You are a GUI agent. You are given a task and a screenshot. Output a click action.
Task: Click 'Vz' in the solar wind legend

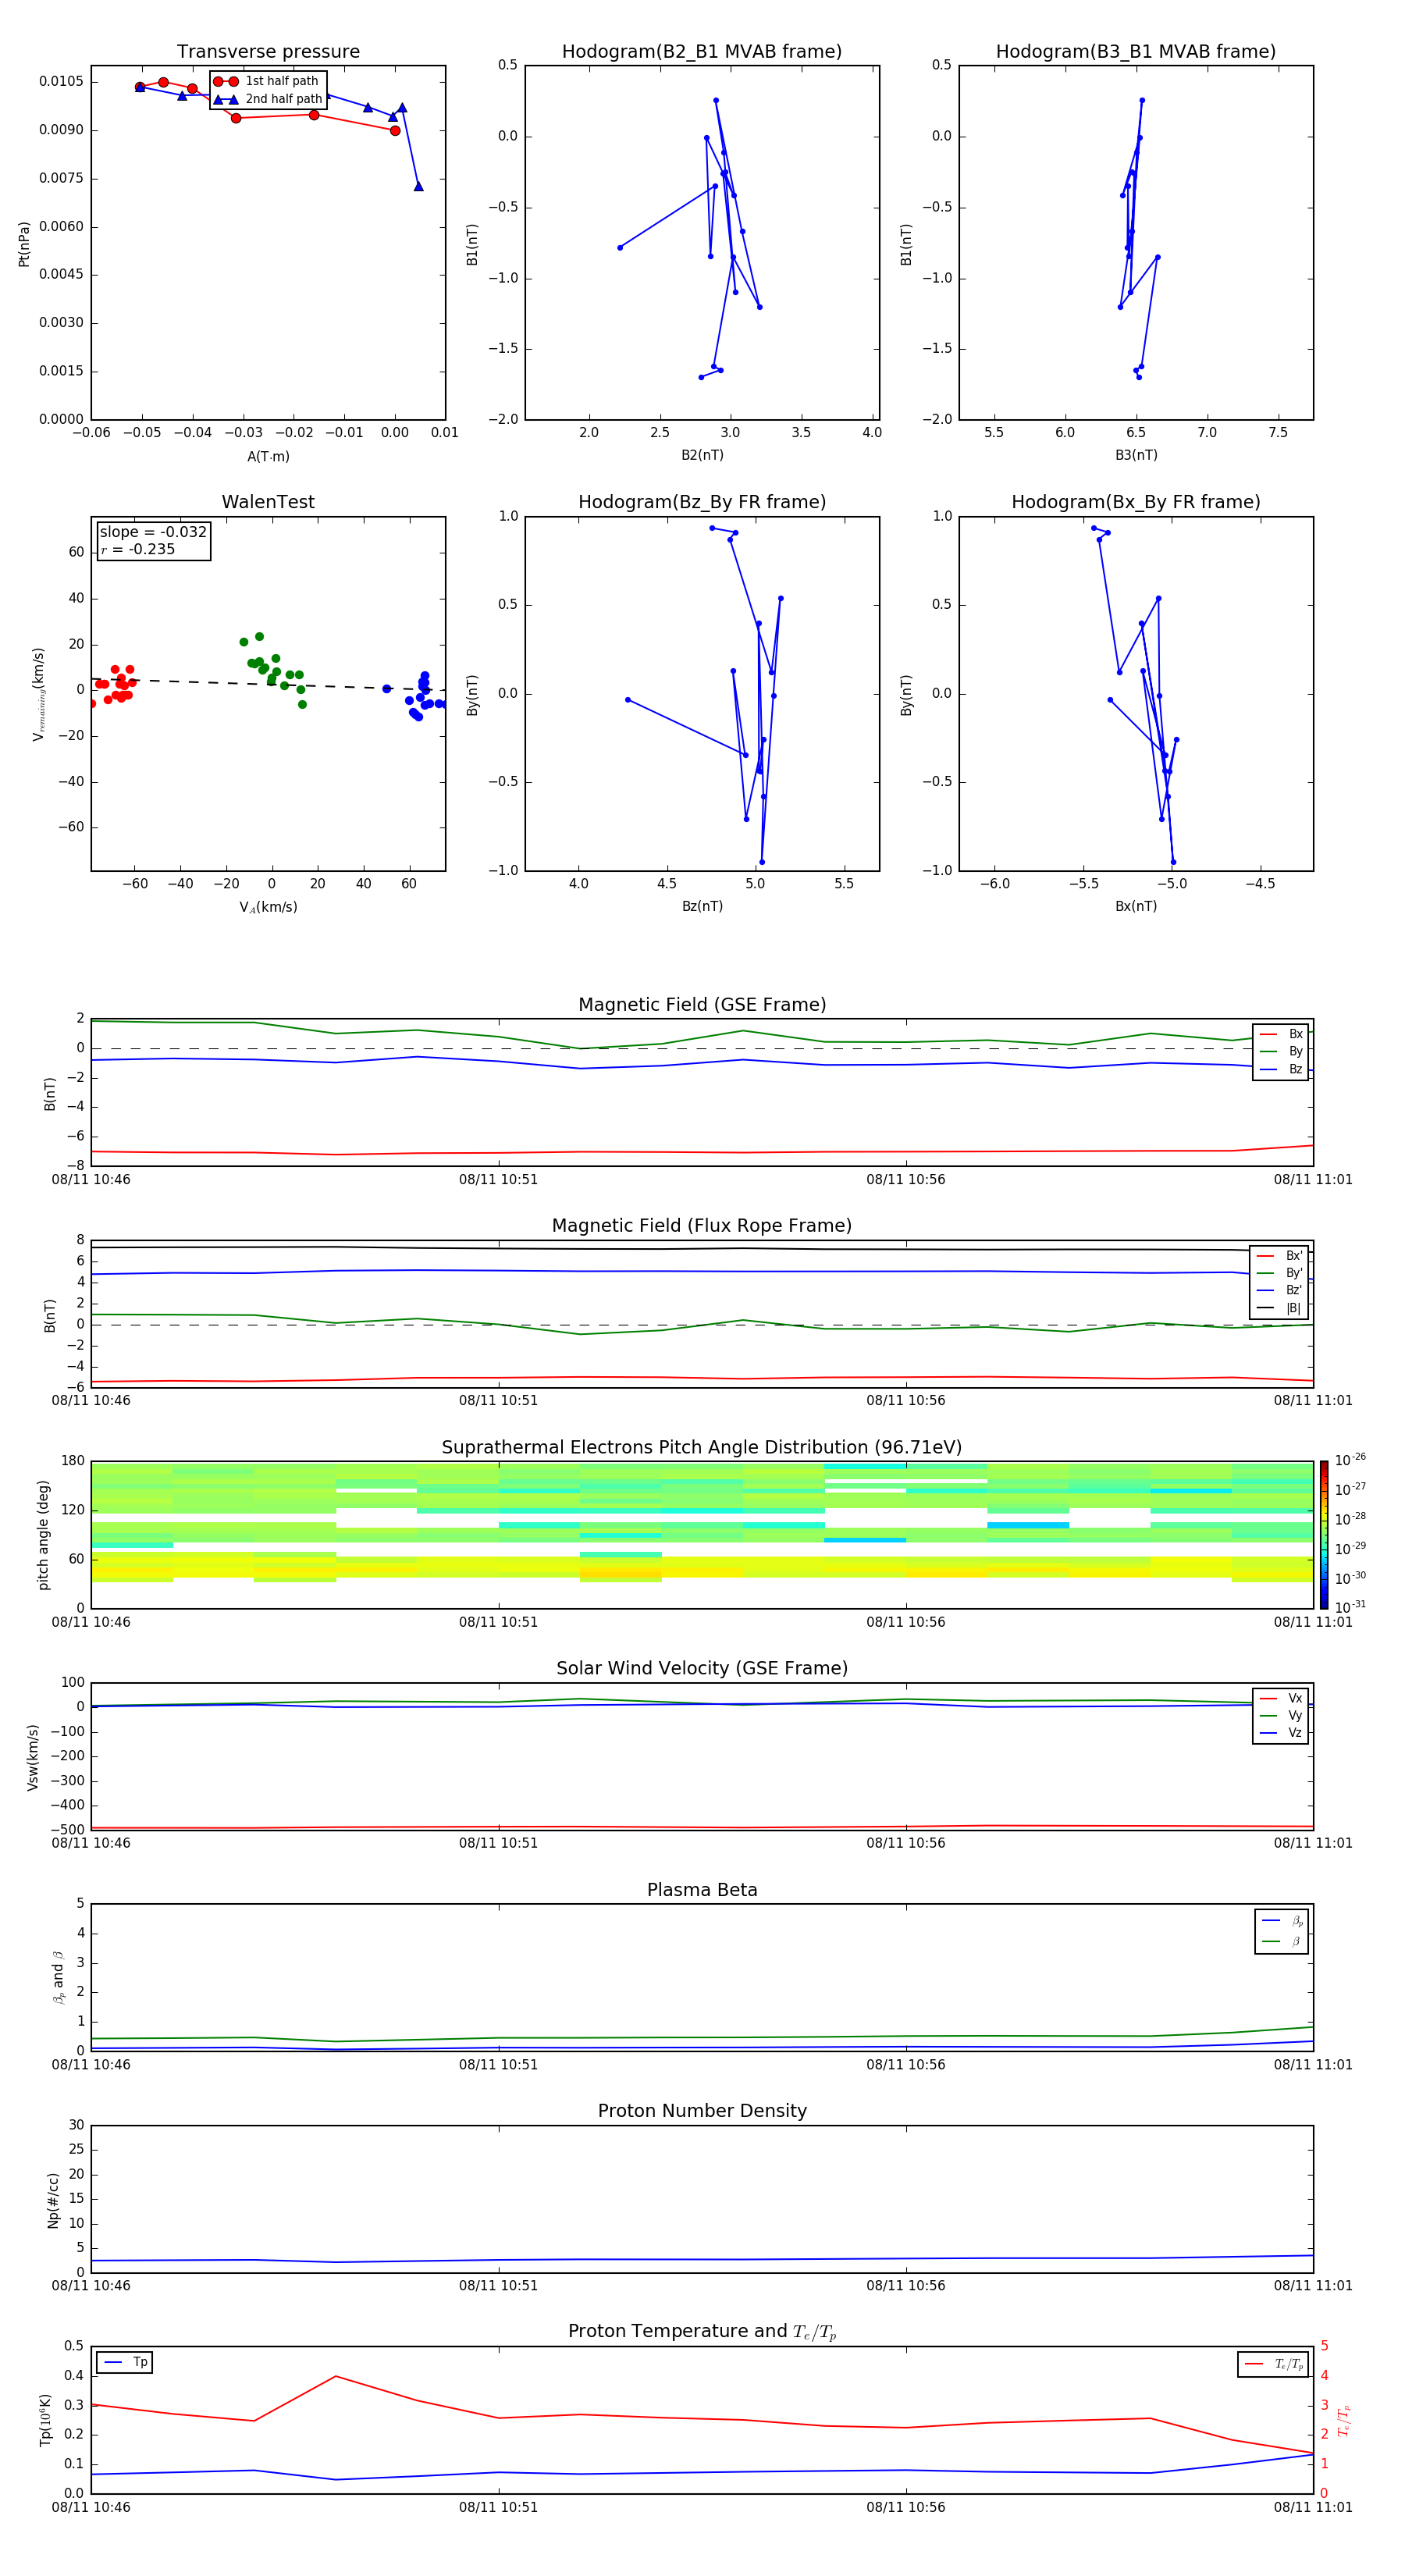(1295, 1733)
